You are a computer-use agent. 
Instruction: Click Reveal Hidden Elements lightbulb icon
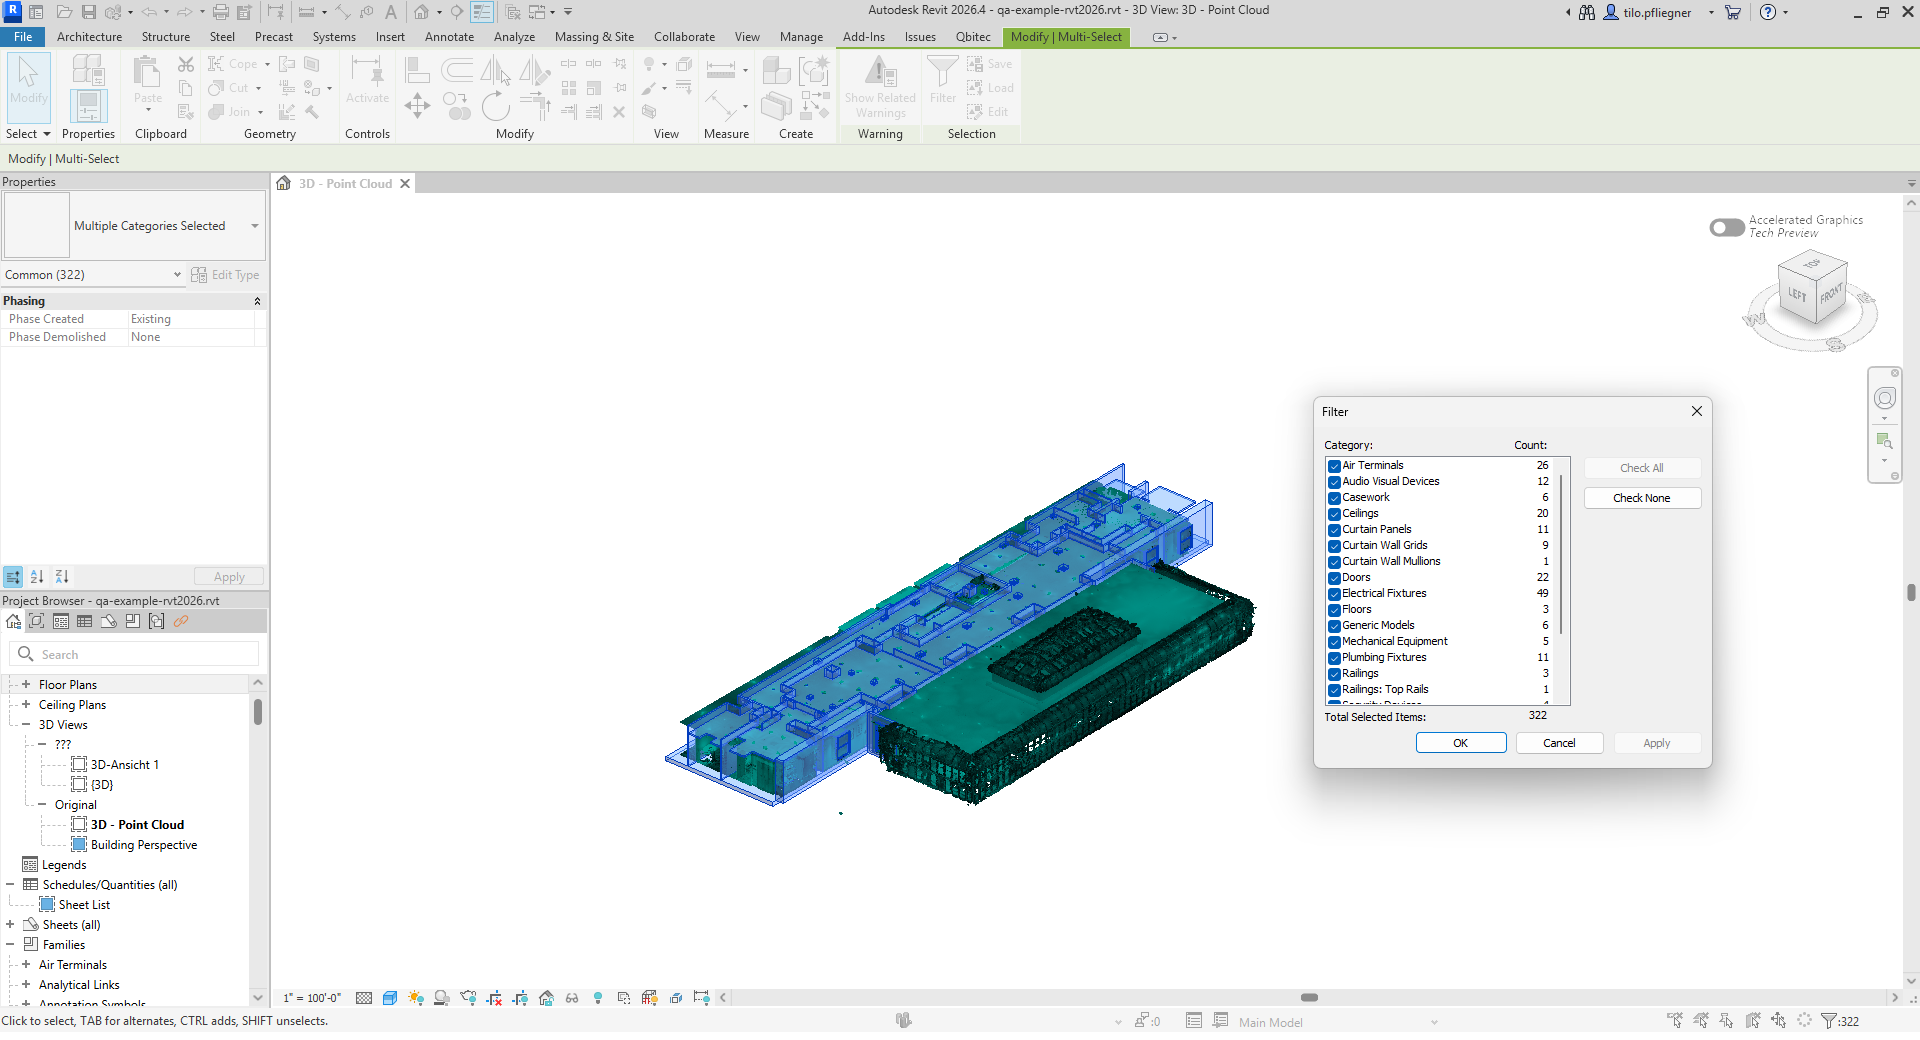tap(598, 998)
